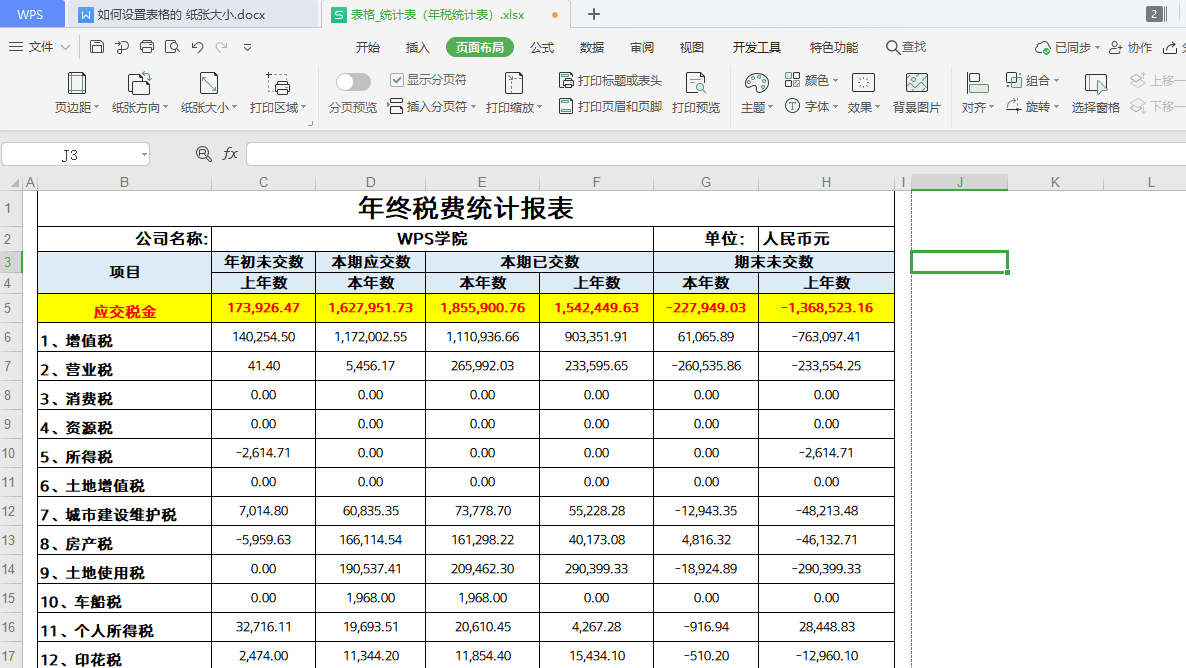Image resolution: width=1186 pixels, height=668 pixels.
Task: Click the 背景图片 (background image) icon
Action: coord(916,92)
